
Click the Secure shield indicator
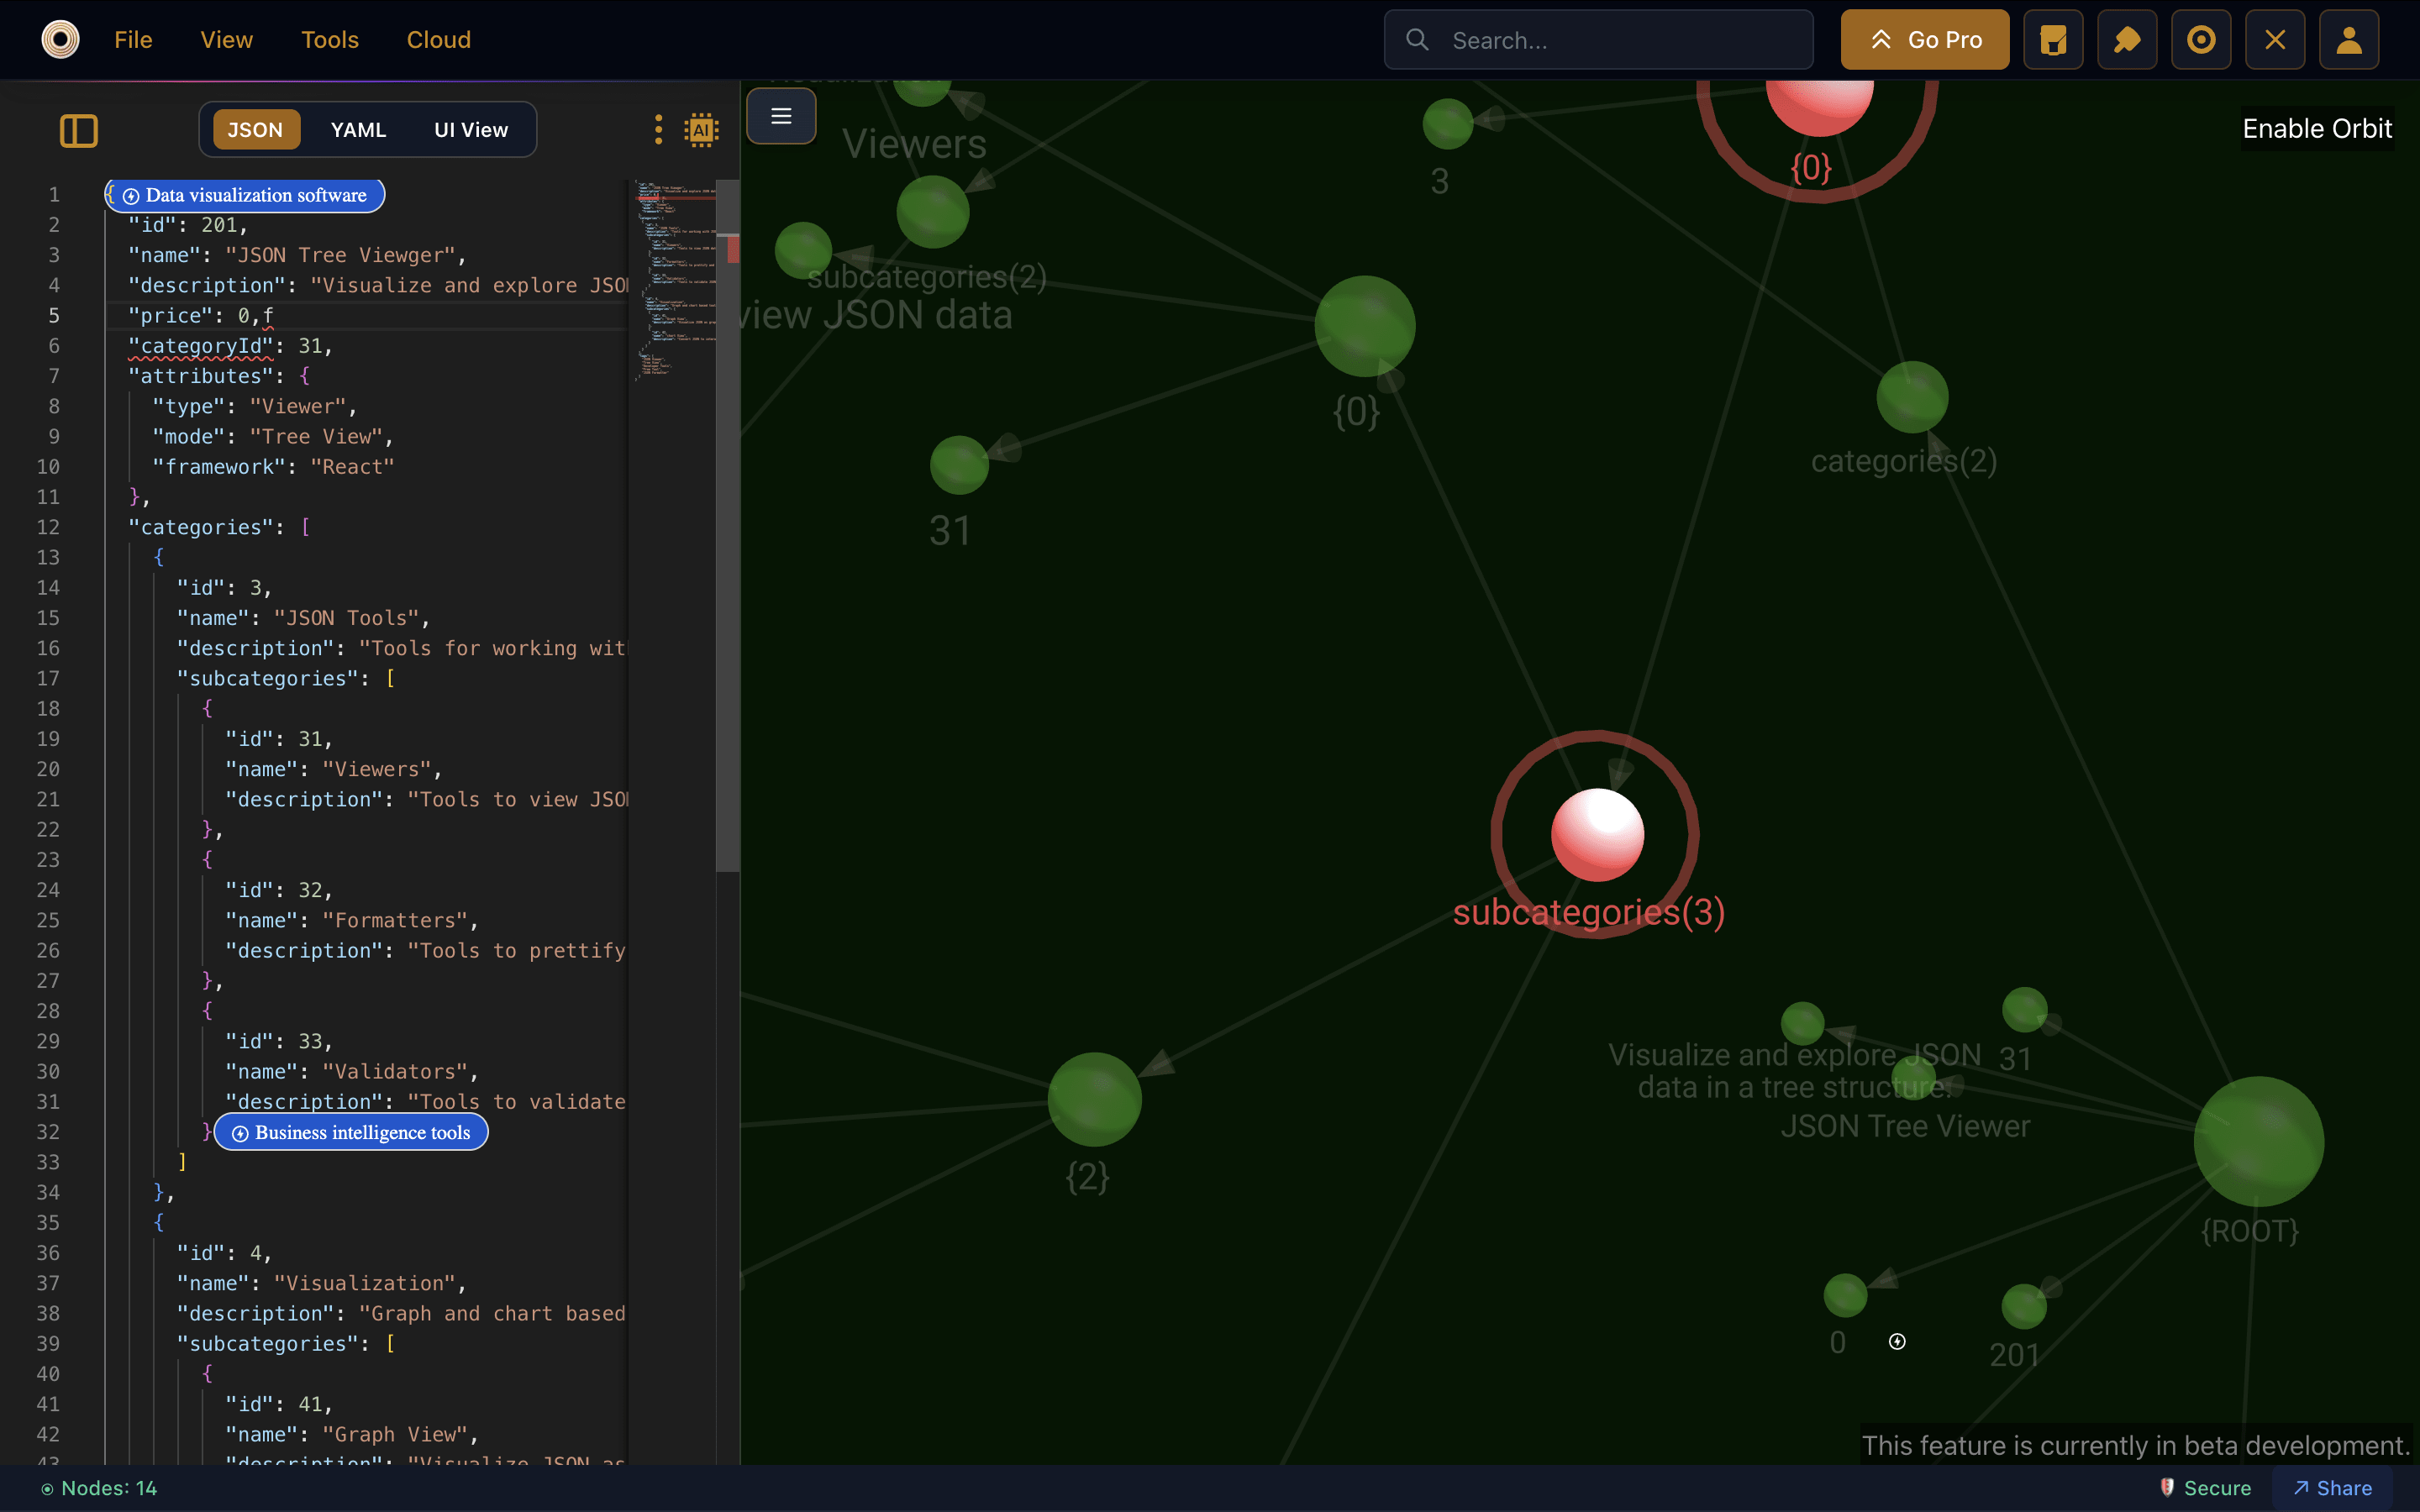coord(2205,1488)
